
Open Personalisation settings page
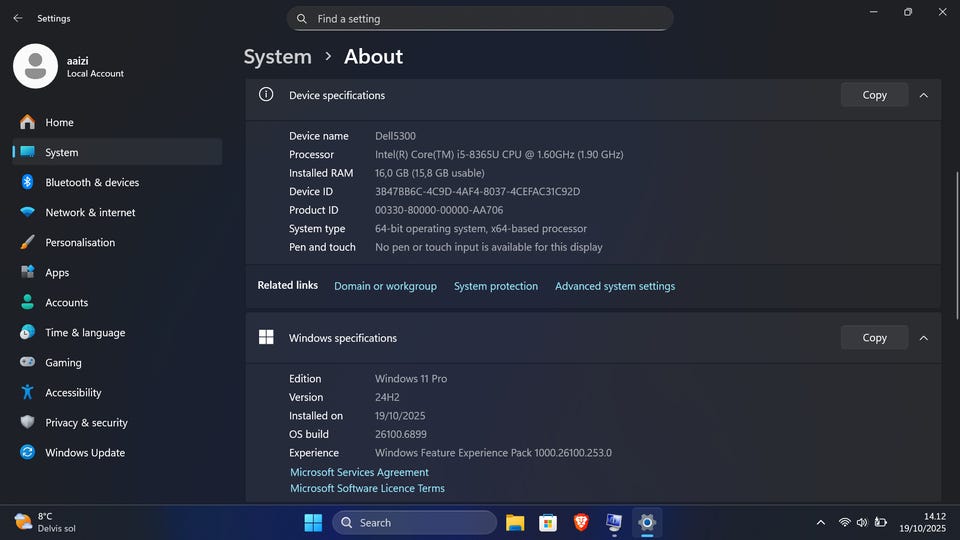(x=80, y=242)
